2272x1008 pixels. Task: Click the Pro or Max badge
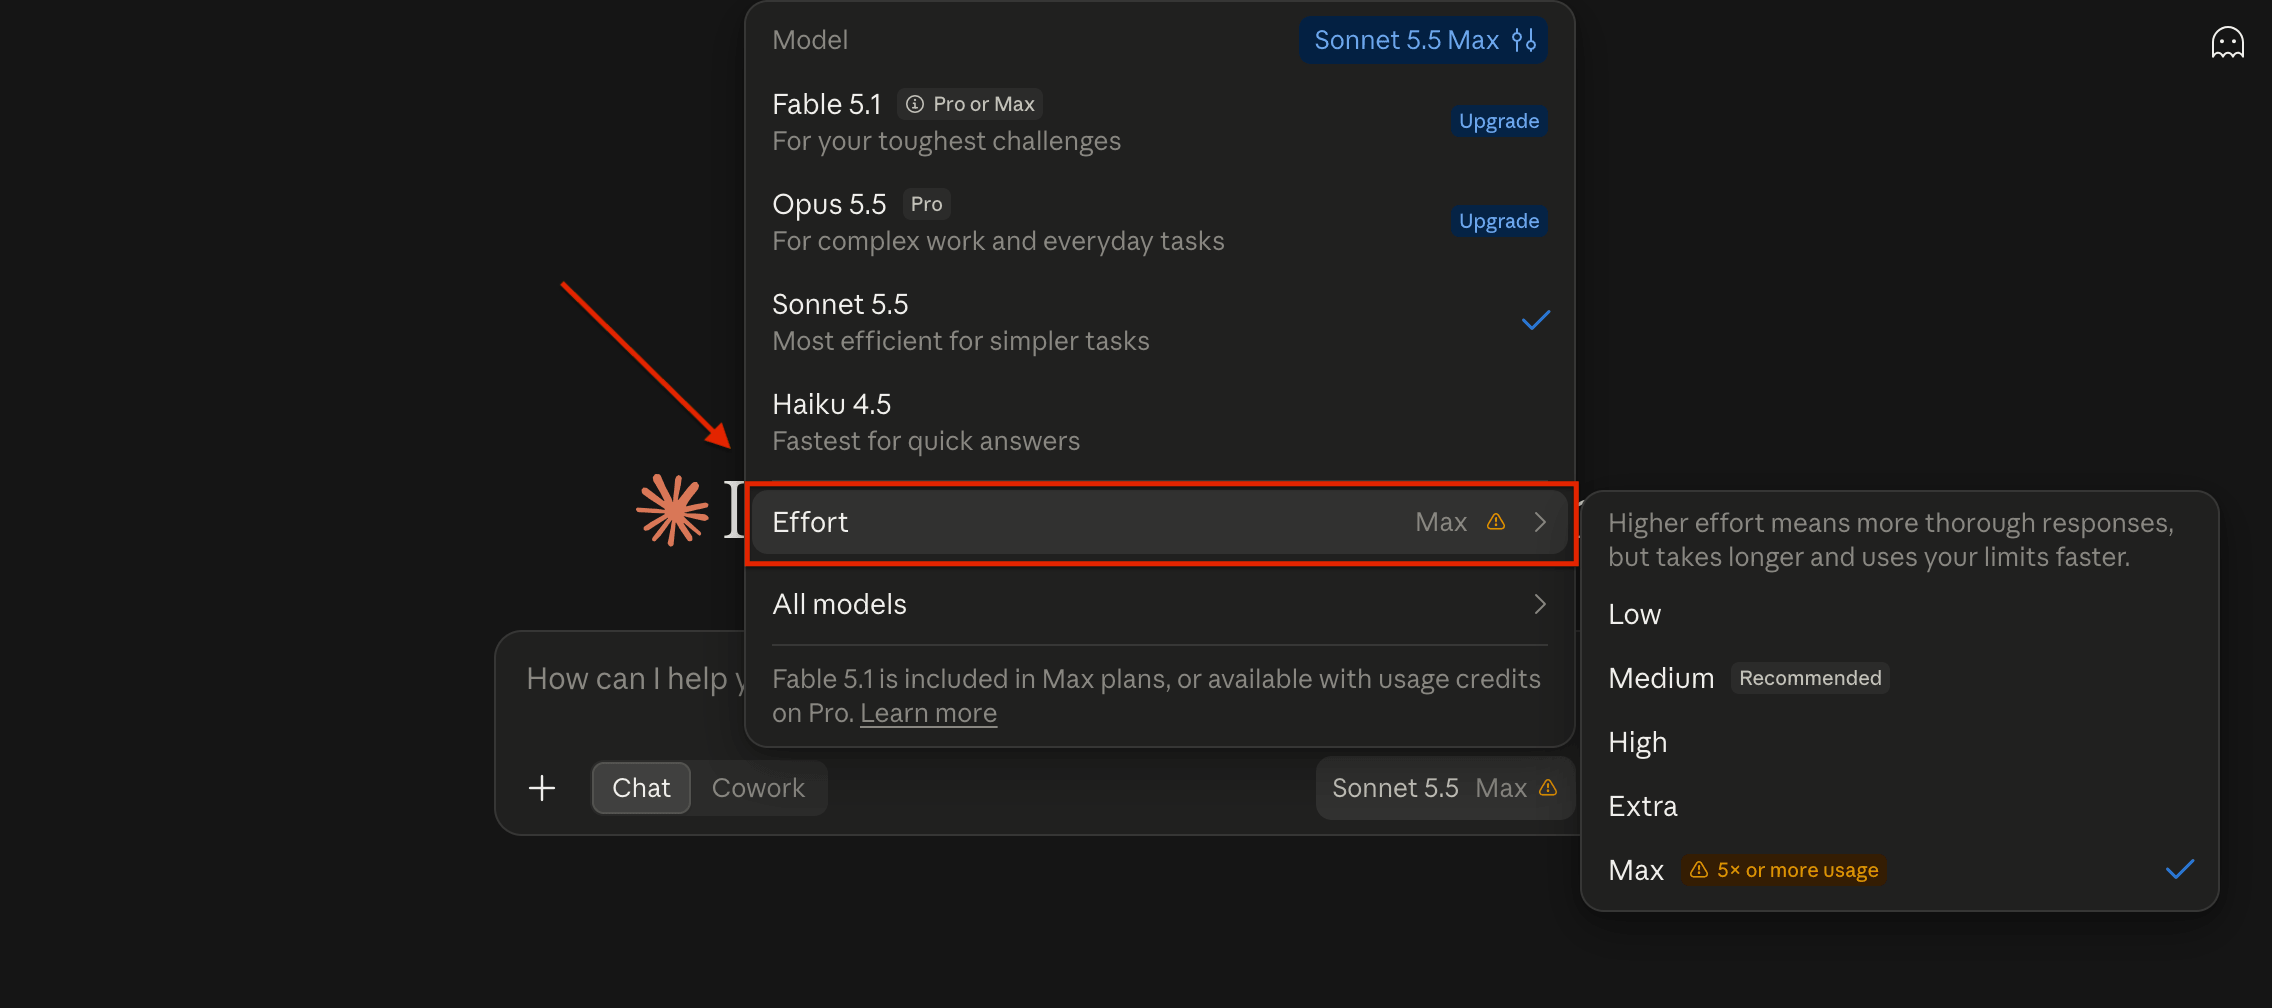click(971, 104)
